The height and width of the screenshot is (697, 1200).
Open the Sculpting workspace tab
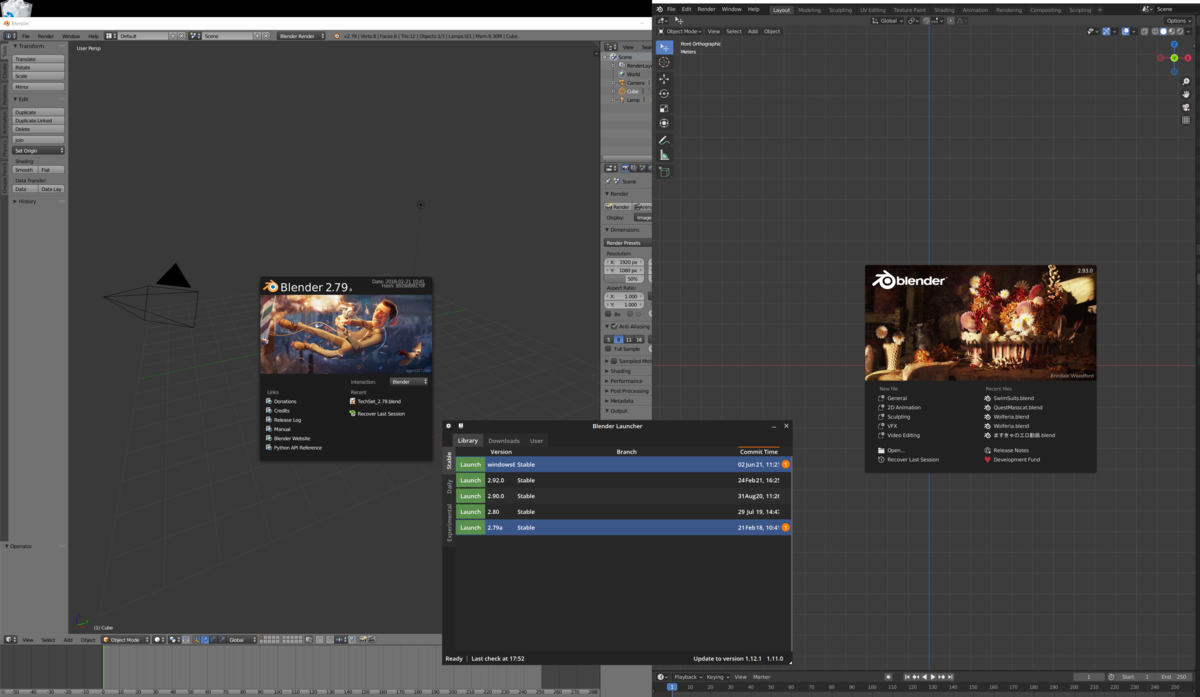coord(840,10)
